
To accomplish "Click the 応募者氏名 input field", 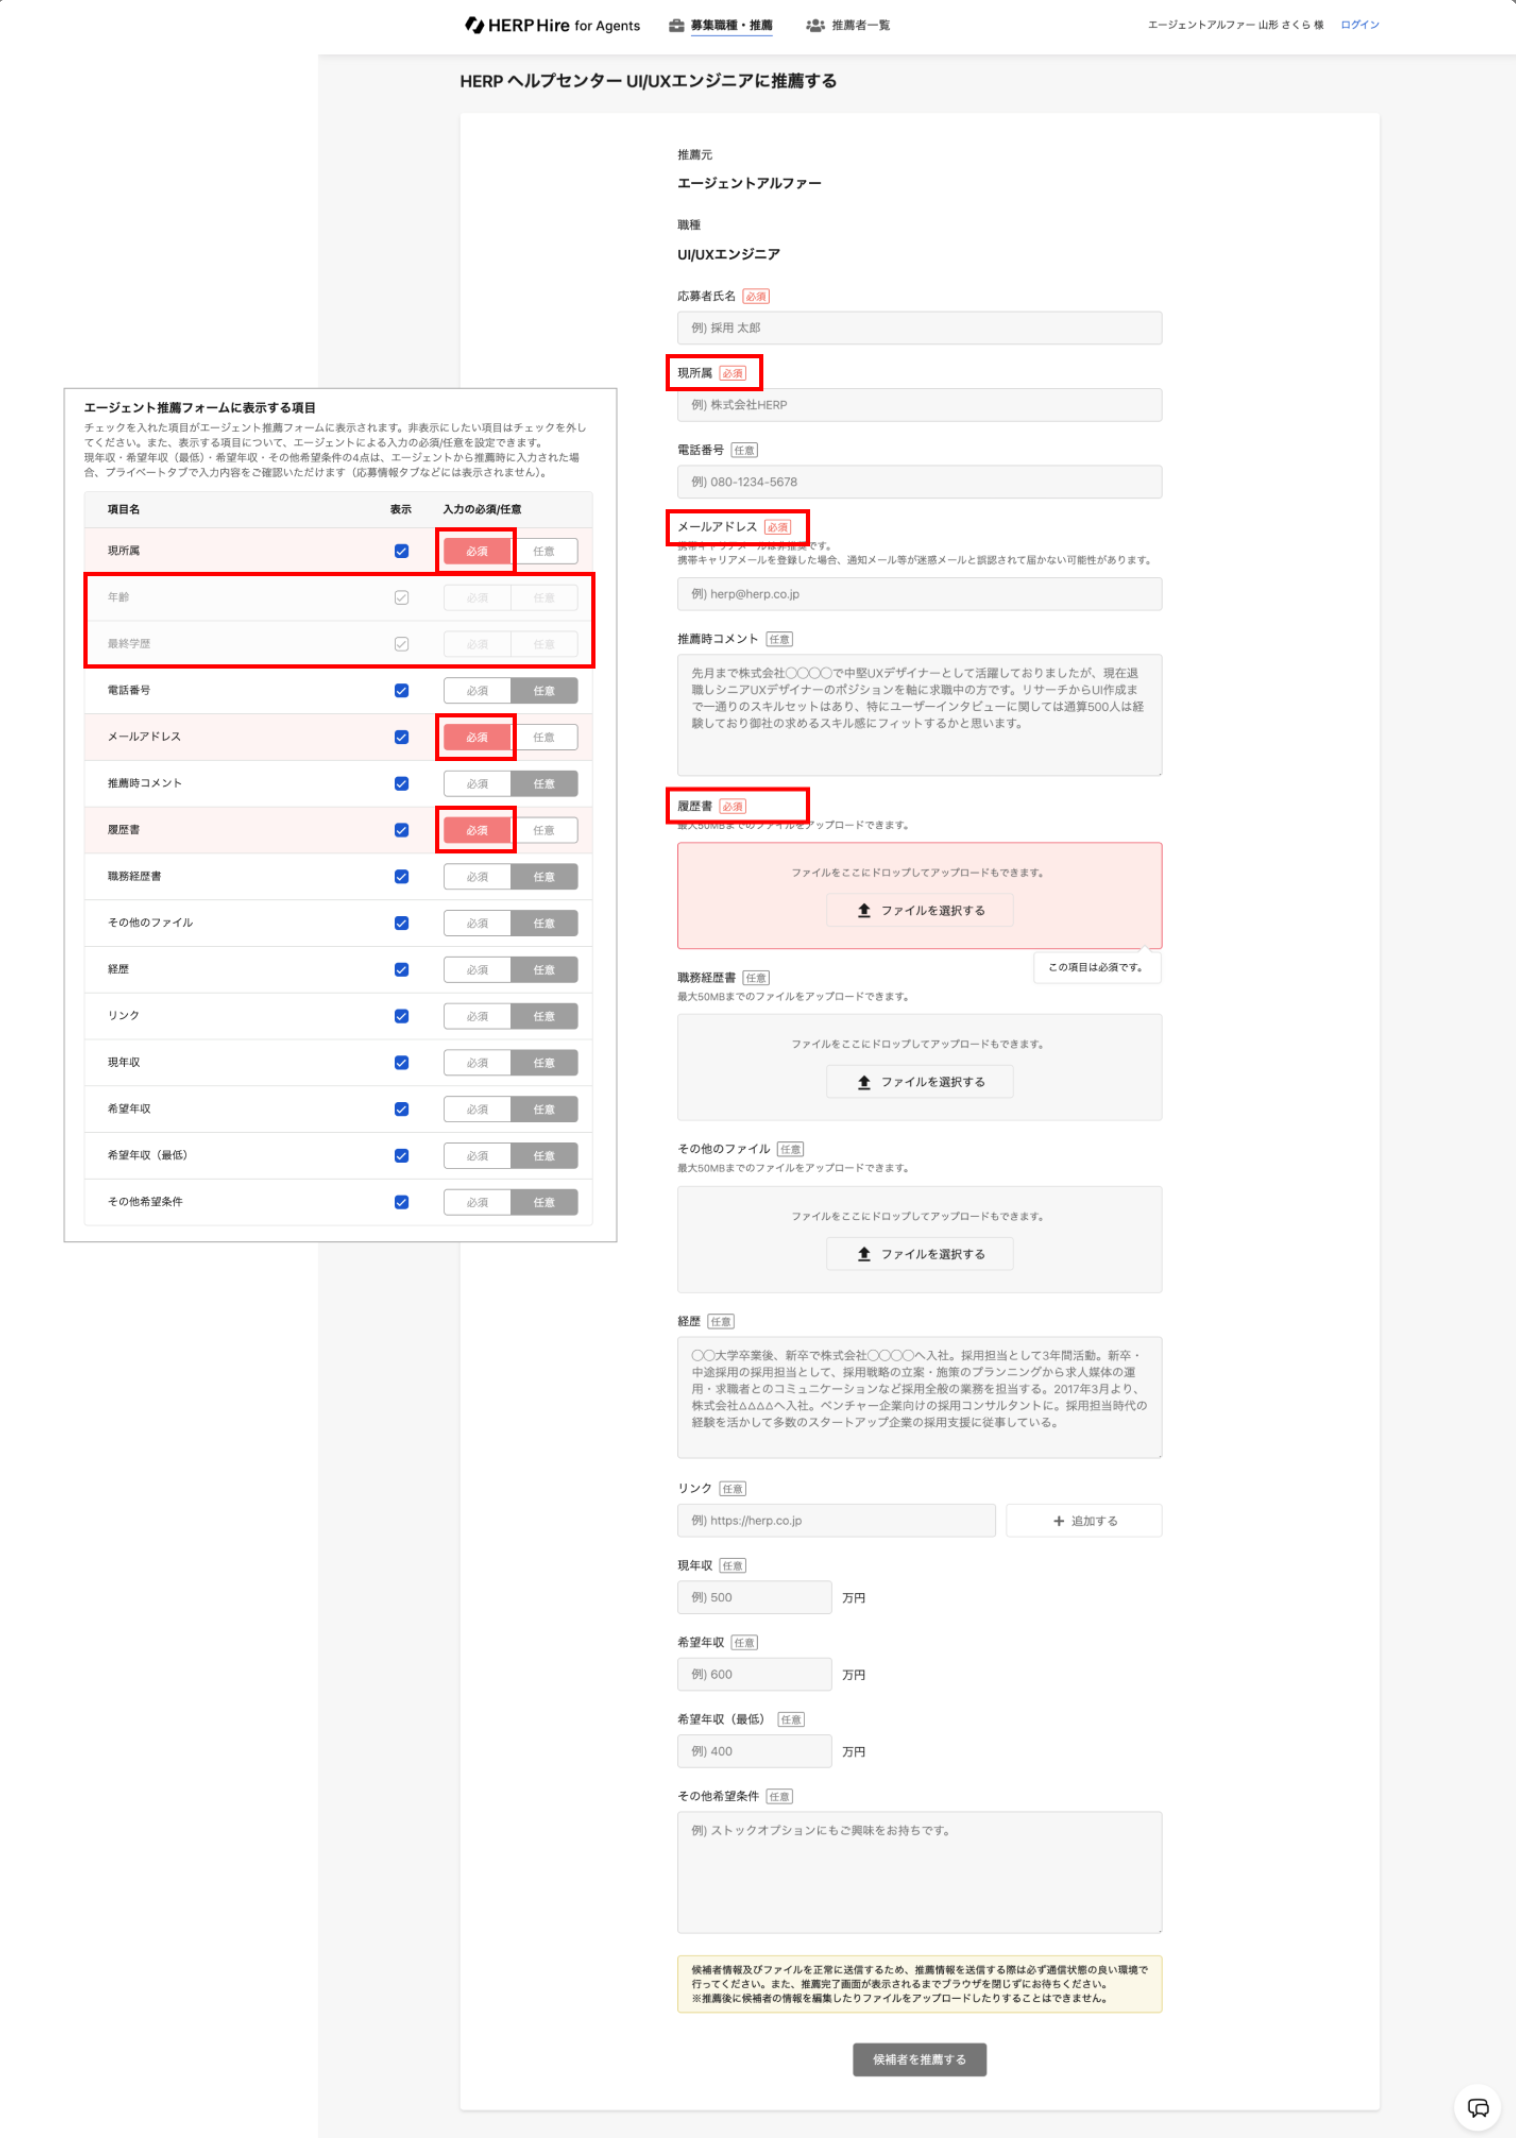I will (x=919, y=328).
